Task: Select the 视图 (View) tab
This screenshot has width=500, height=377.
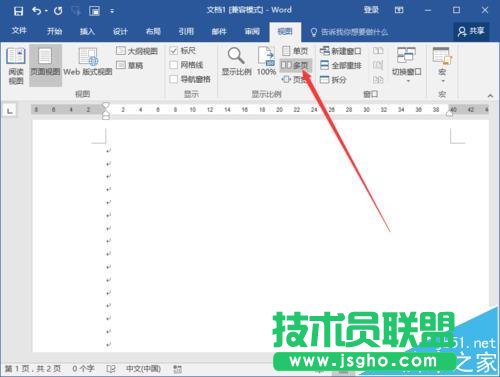Action: point(285,32)
